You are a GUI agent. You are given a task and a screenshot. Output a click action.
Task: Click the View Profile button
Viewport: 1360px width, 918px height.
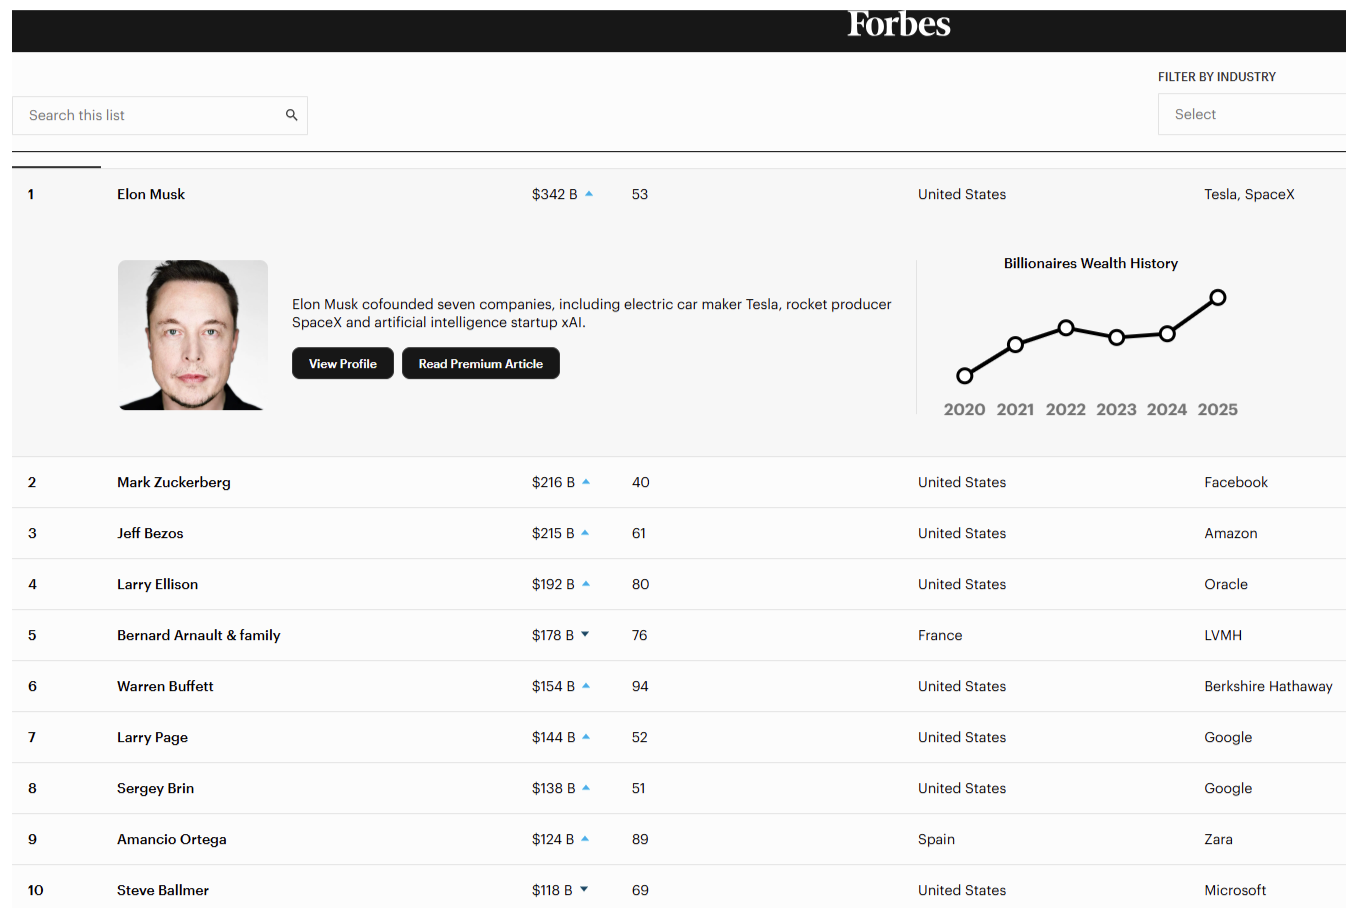point(343,364)
